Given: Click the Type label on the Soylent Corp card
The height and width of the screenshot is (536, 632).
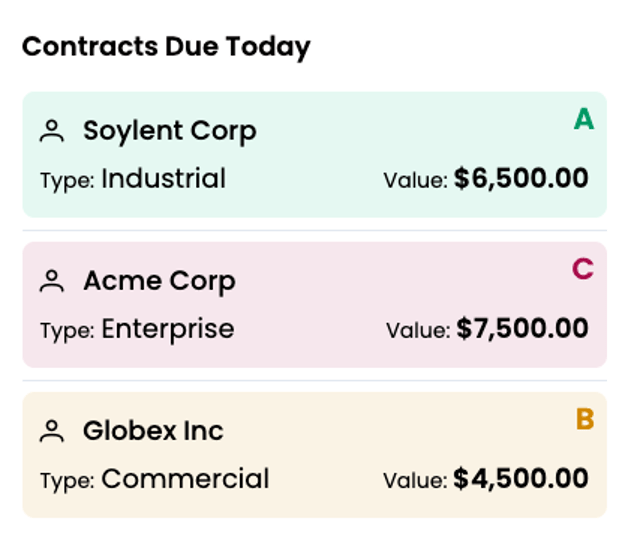Looking at the screenshot, I should click(67, 181).
